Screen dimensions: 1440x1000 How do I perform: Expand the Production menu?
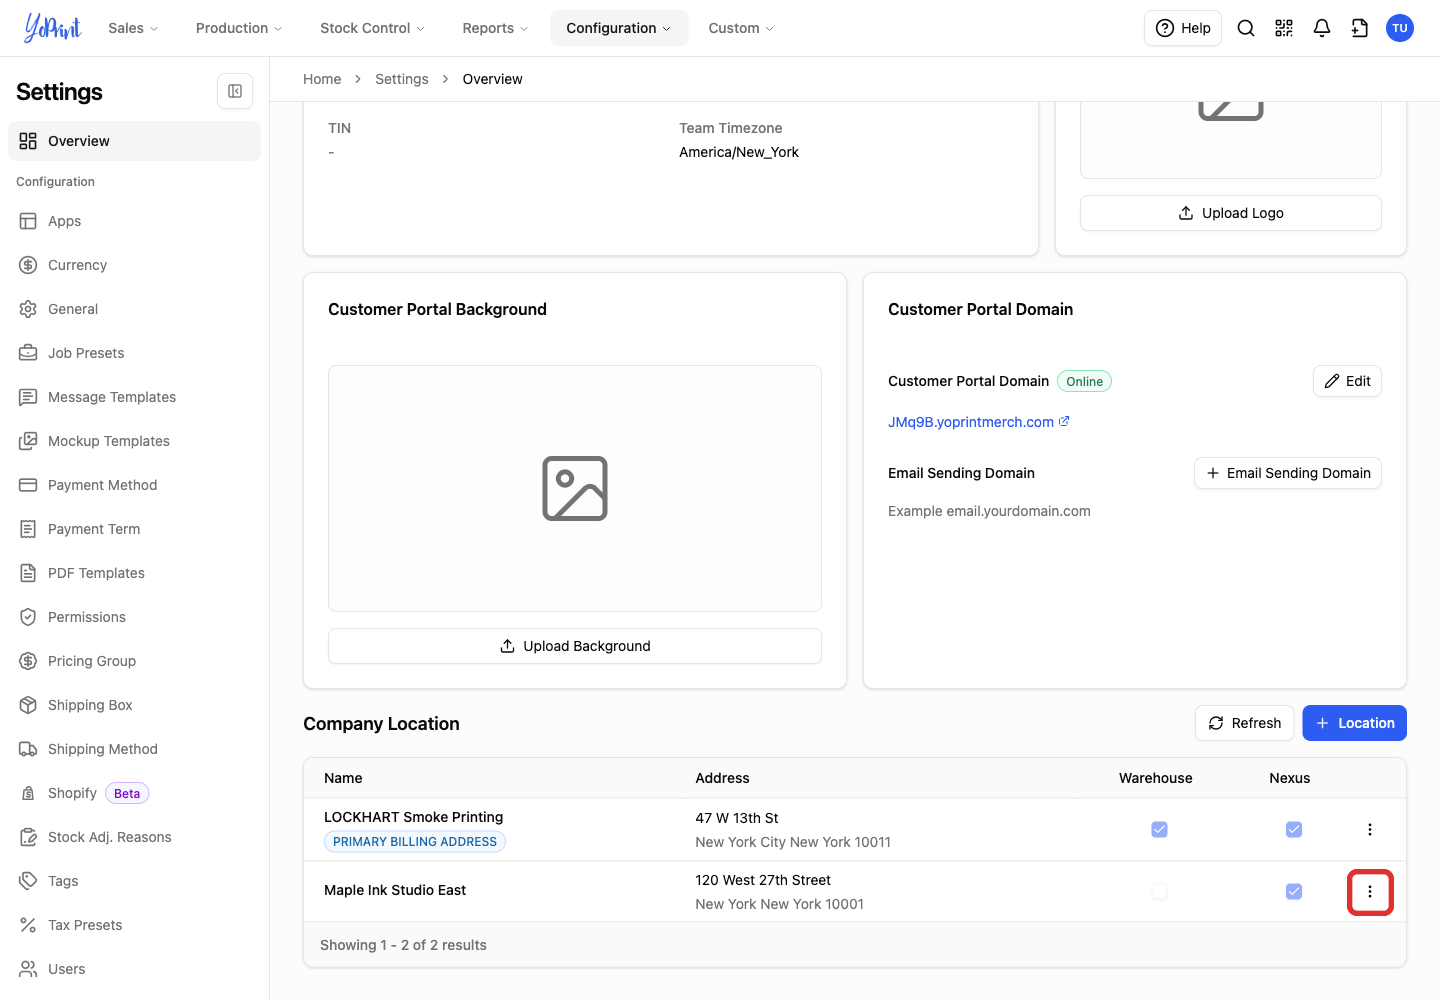pyautogui.click(x=239, y=28)
